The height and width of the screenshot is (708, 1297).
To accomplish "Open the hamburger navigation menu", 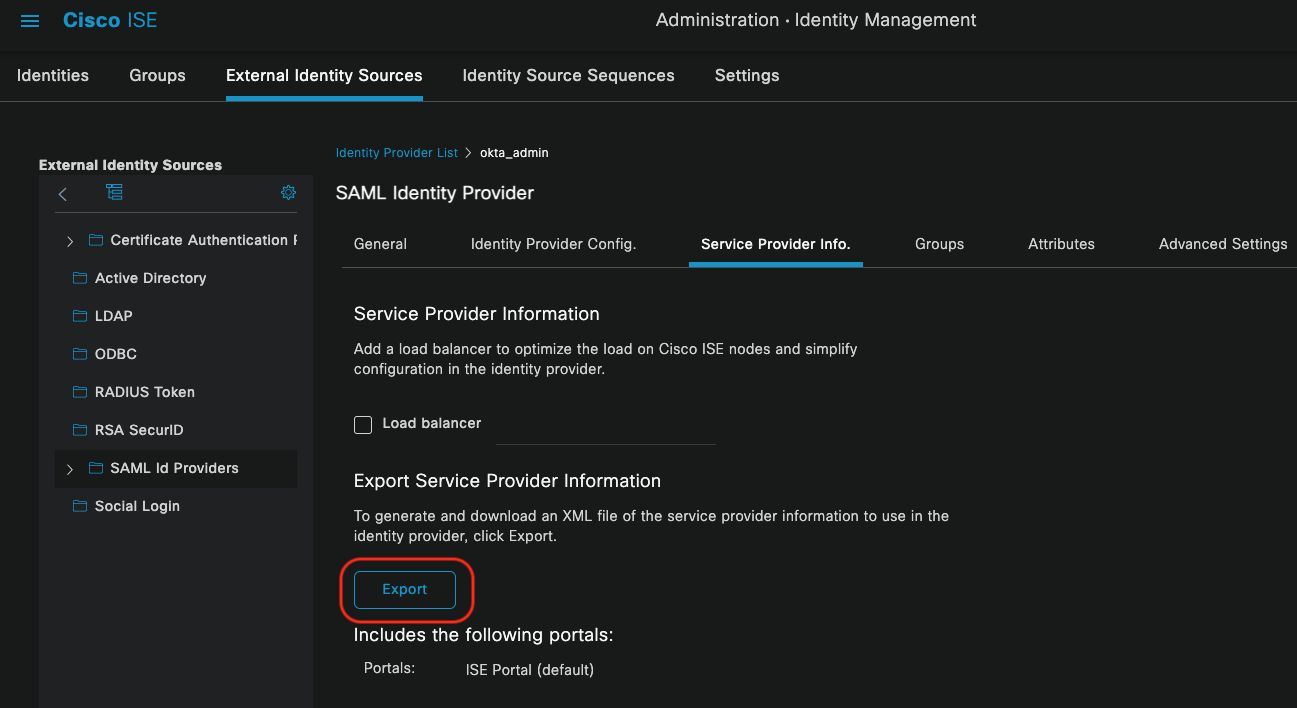I will click(x=29, y=20).
